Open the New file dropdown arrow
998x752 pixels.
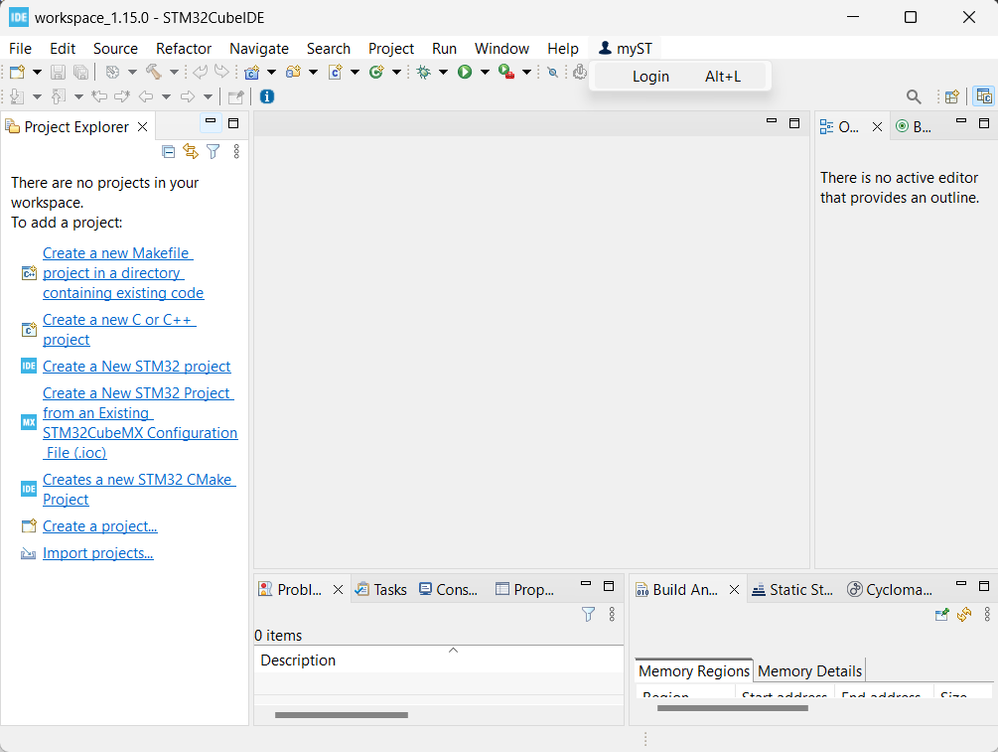37,72
